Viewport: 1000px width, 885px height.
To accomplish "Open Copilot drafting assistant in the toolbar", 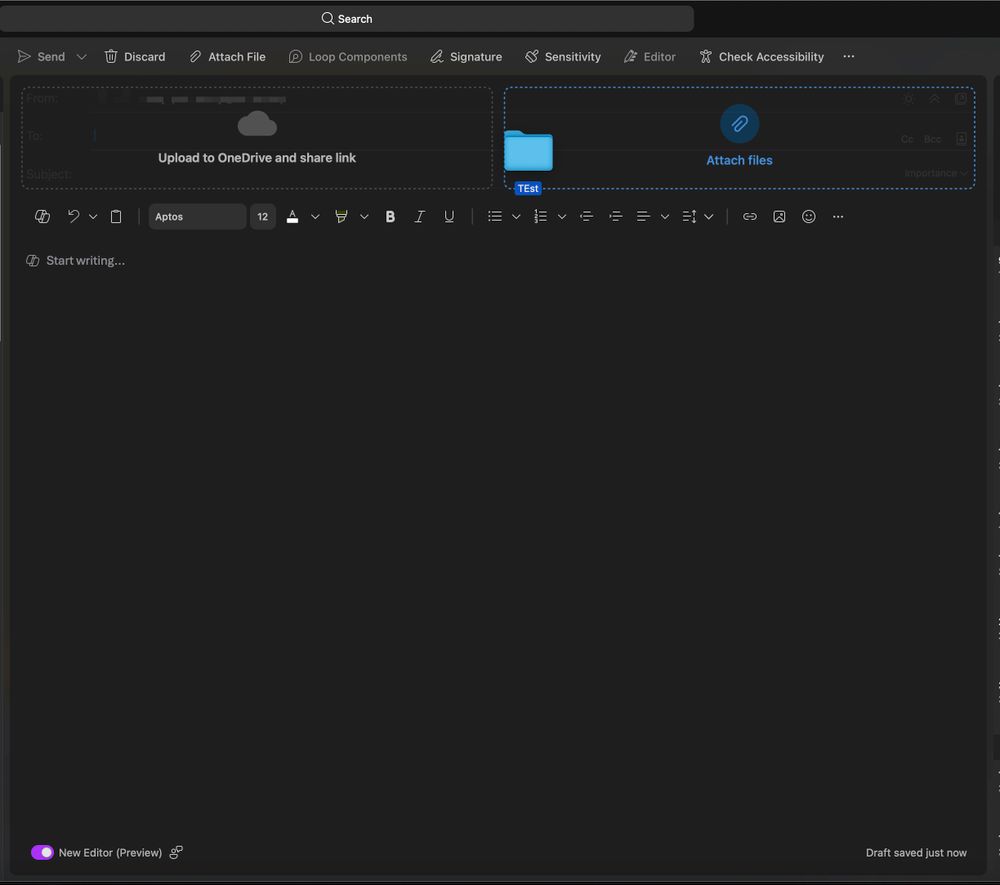I will pyautogui.click(x=42, y=216).
